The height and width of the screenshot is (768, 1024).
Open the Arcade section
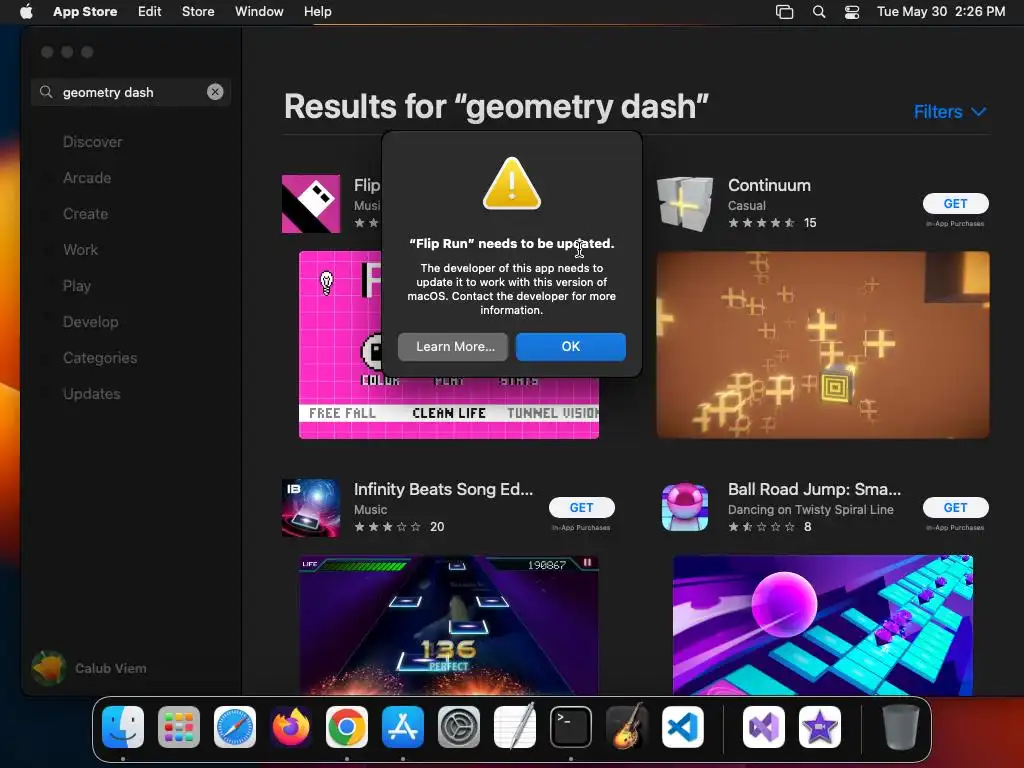[x=87, y=178]
